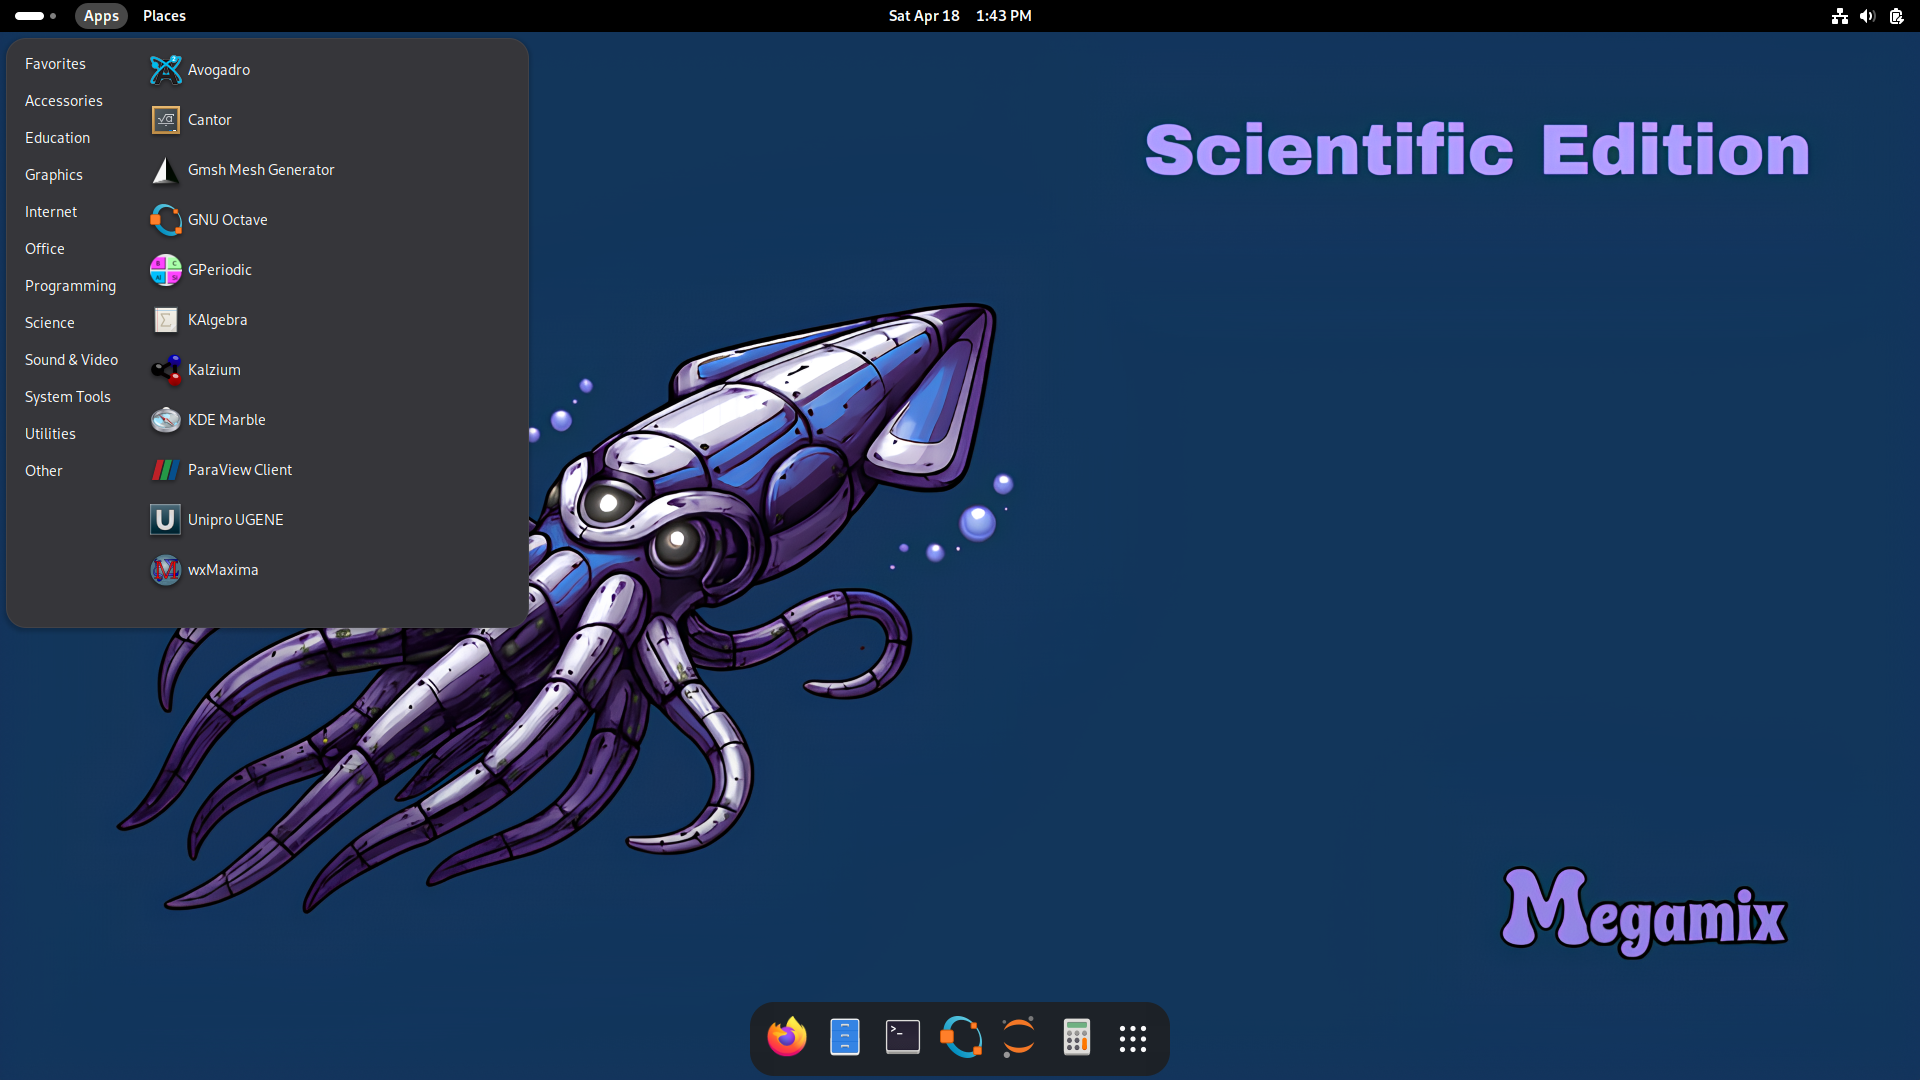This screenshot has height=1080, width=1920.
Task: Open KDE Marble virtual globe
Action: point(226,419)
